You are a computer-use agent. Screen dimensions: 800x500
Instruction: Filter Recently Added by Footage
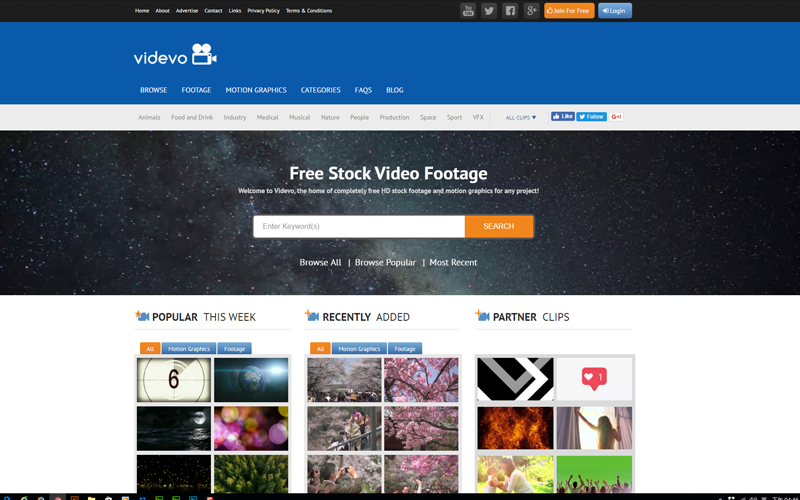click(405, 349)
